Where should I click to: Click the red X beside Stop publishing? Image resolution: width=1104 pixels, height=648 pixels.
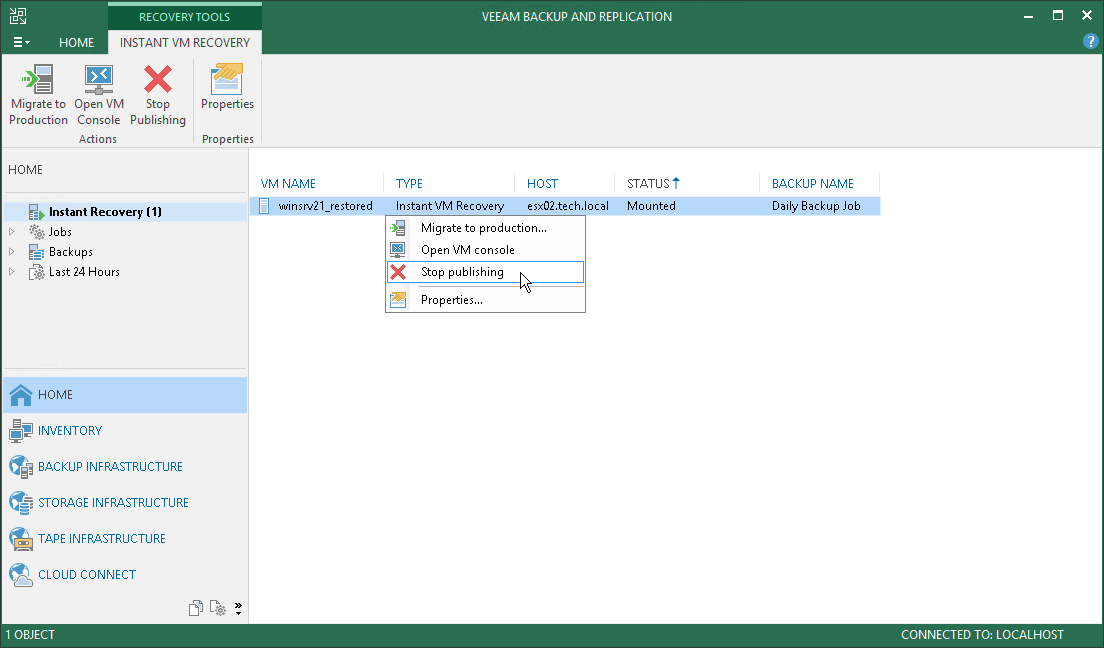(398, 272)
